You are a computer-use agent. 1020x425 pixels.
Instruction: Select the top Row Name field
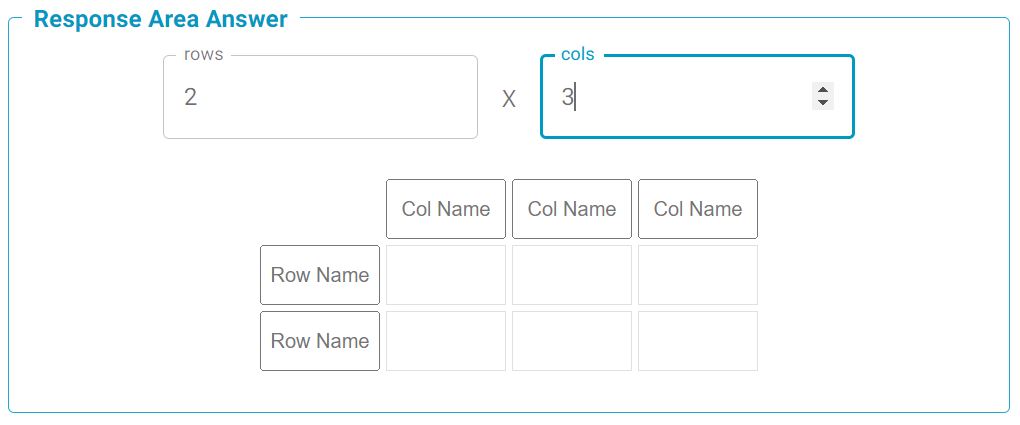[320, 275]
